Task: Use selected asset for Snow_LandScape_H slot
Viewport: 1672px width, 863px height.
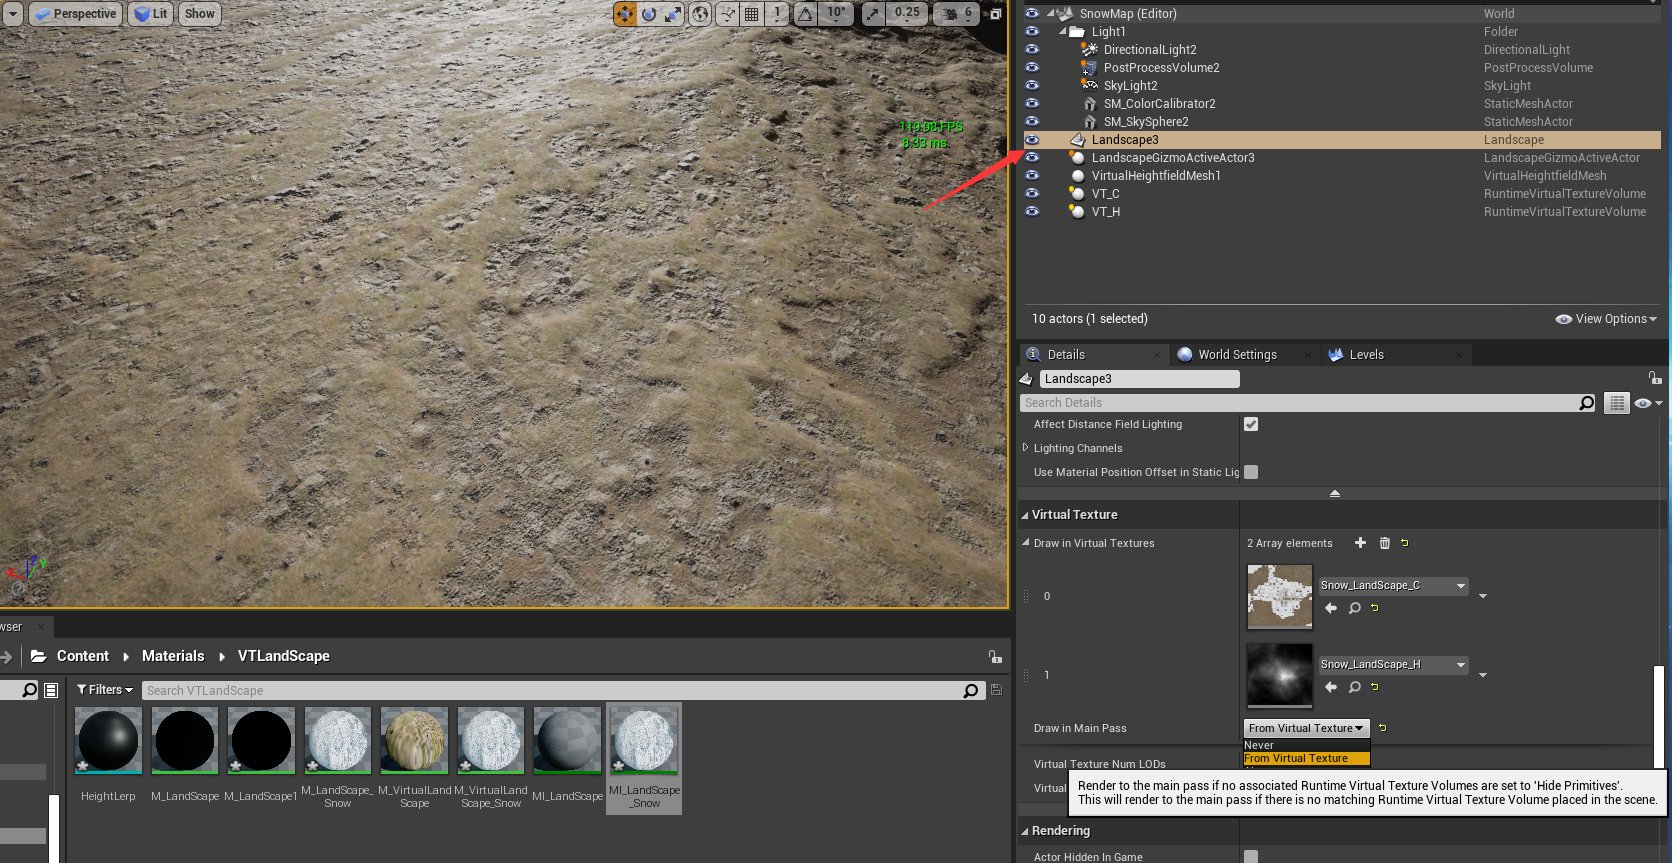Action: (x=1331, y=687)
